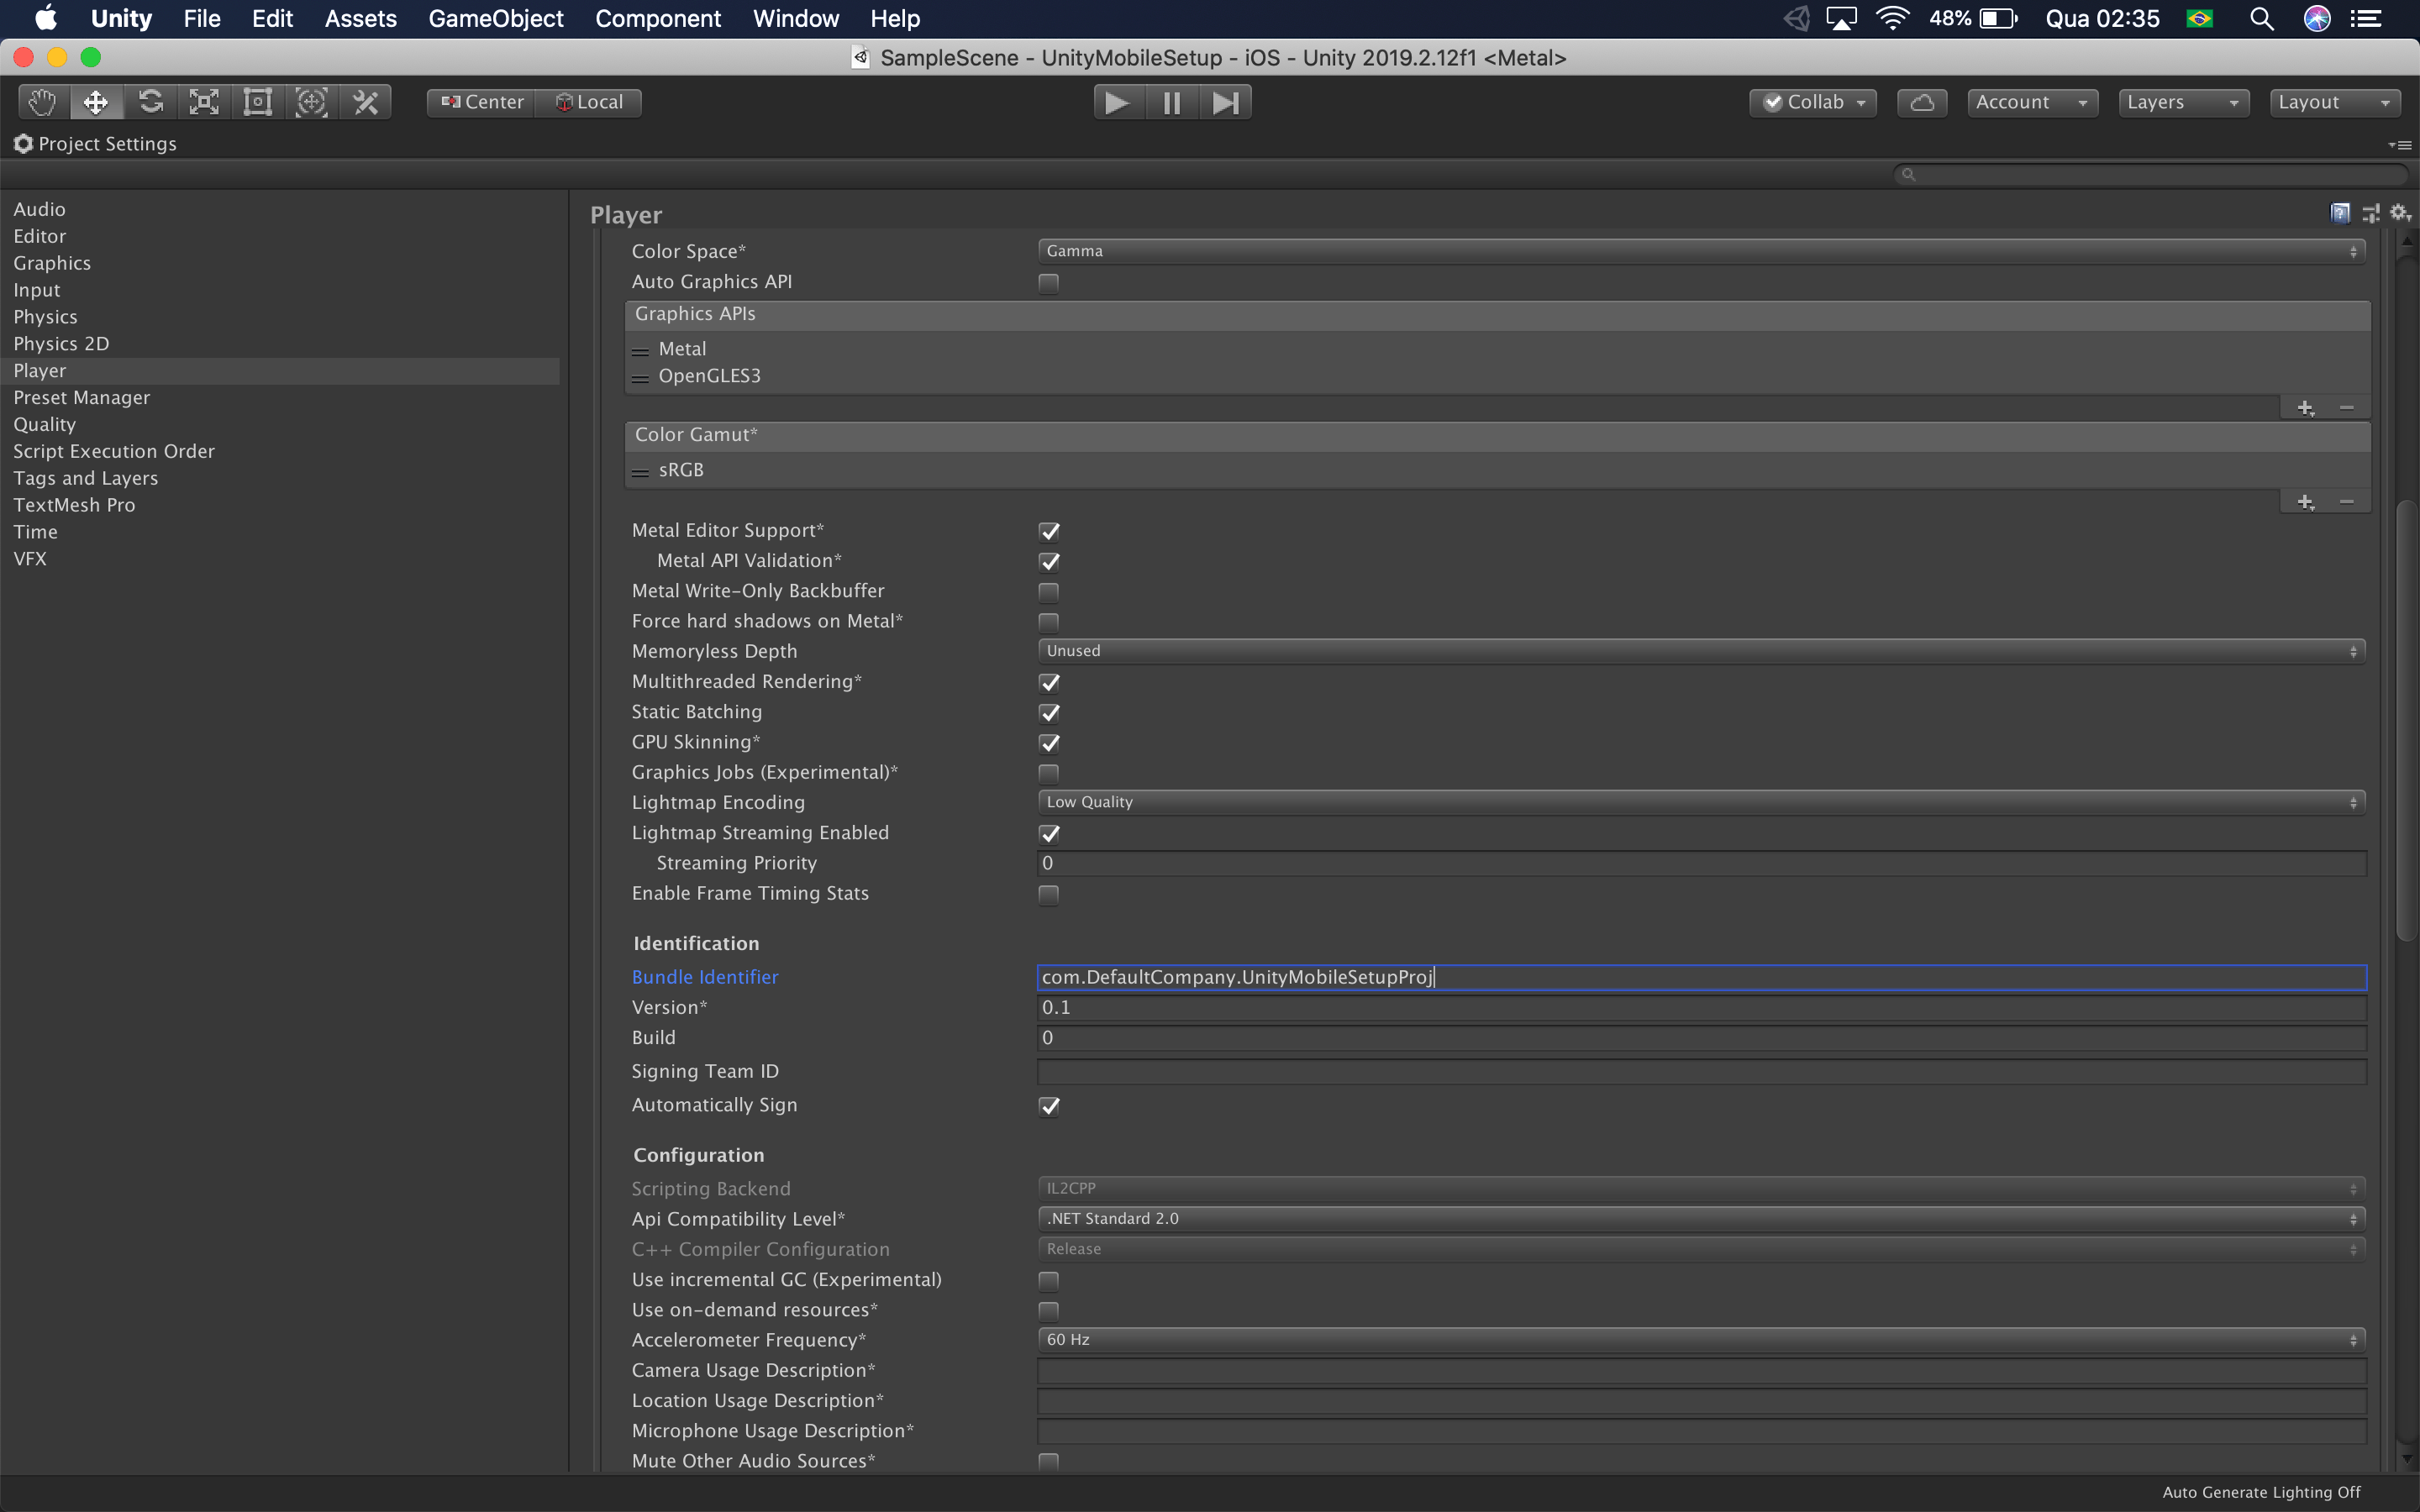
Task: Enable Metal Write-Only Backbuffer
Action: (1048, 592)
